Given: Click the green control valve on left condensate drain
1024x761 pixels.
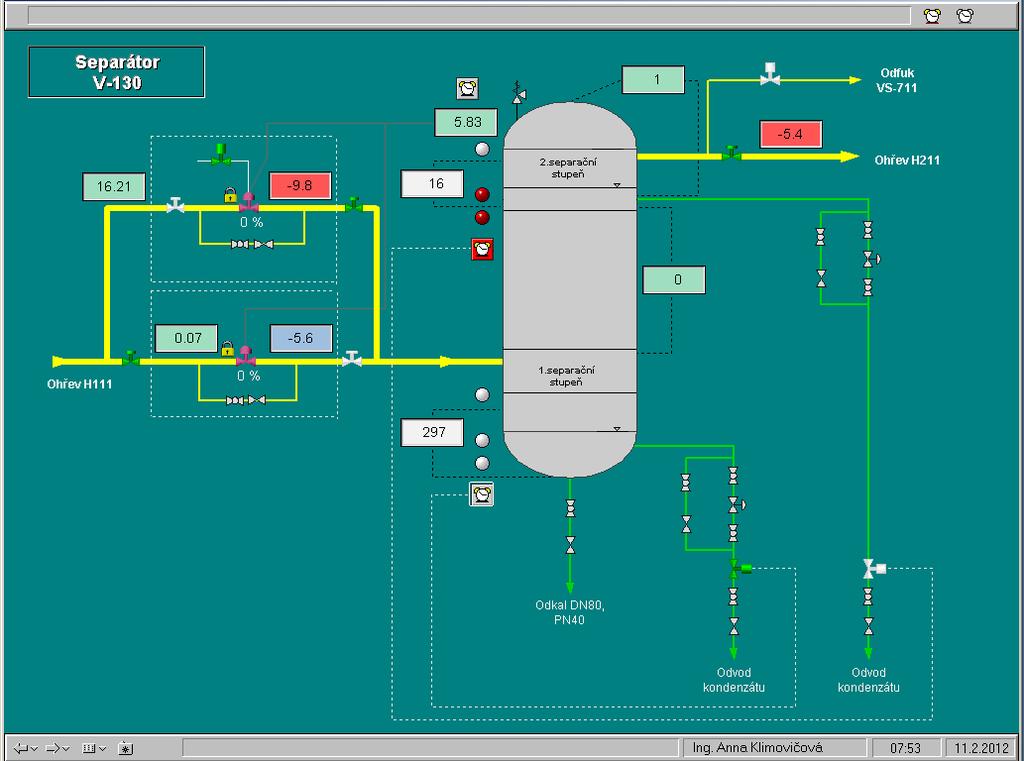Looking at the screenshot, I should click(739, 569).
